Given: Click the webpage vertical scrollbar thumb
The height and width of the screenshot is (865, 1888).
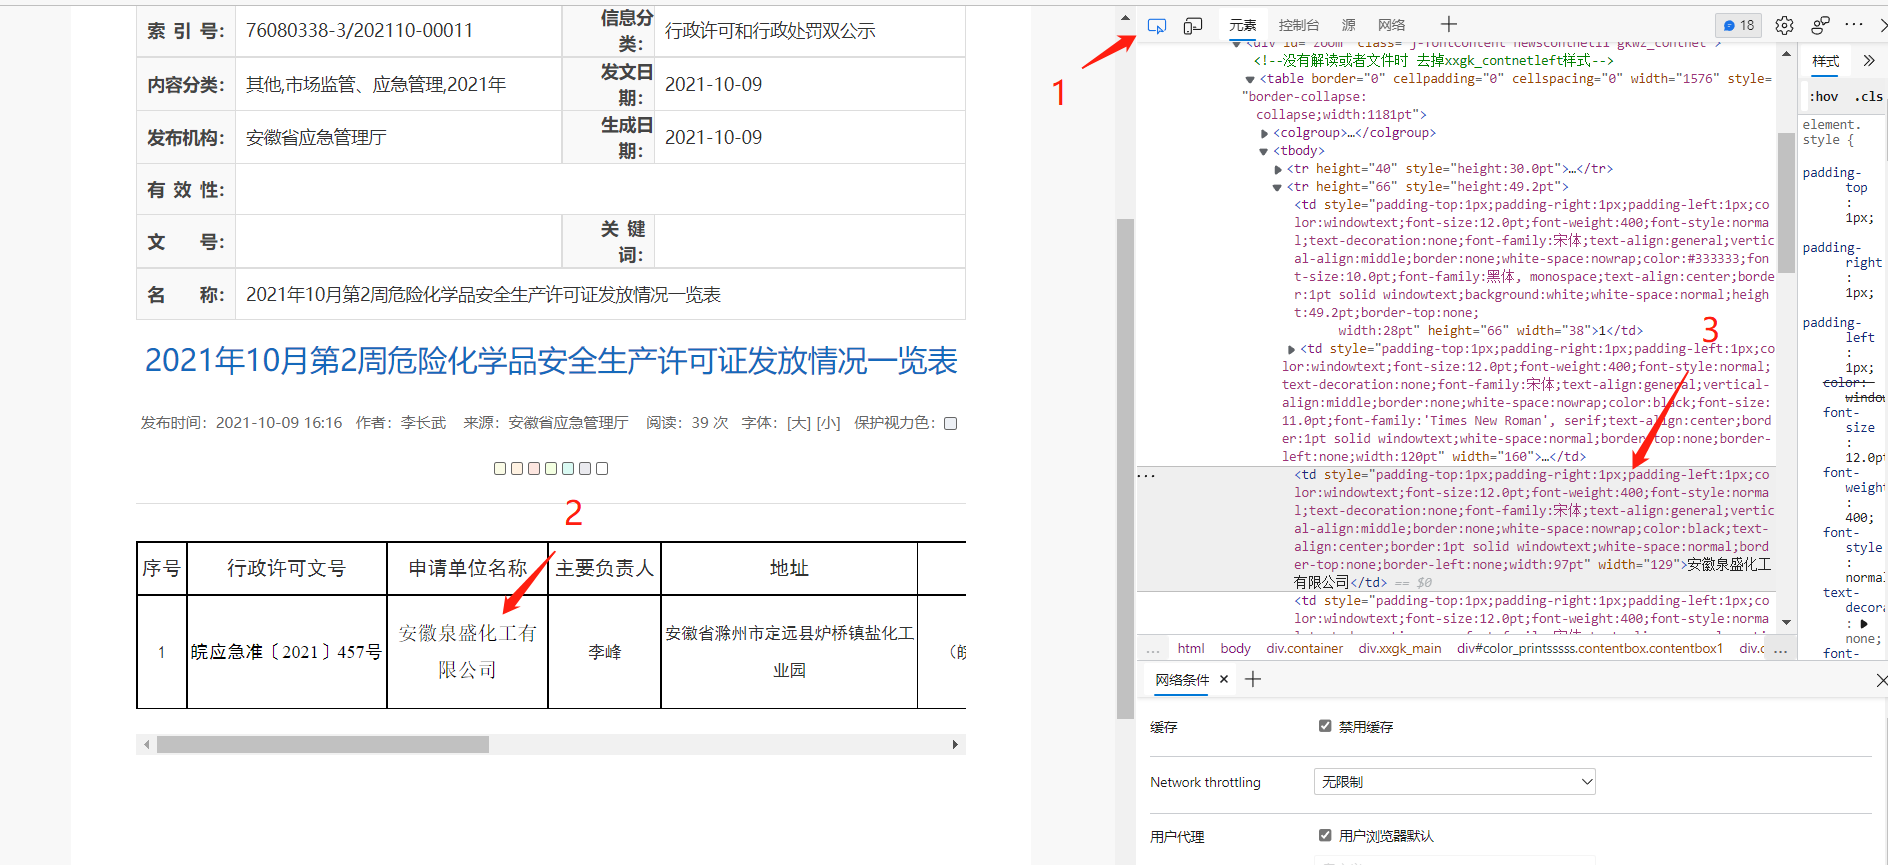Looking at the screenshot, I should 1125,468.
